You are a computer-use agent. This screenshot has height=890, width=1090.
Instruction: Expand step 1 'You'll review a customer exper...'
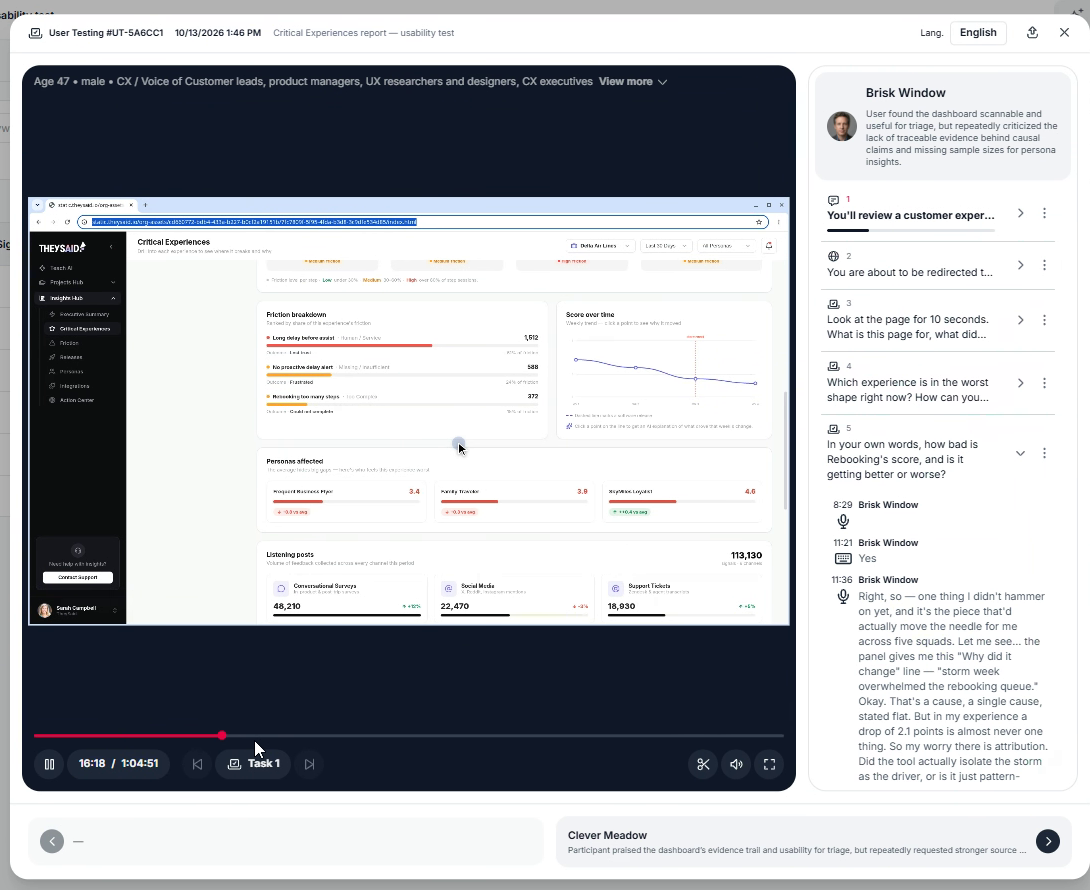click(x=1020, y=213)
